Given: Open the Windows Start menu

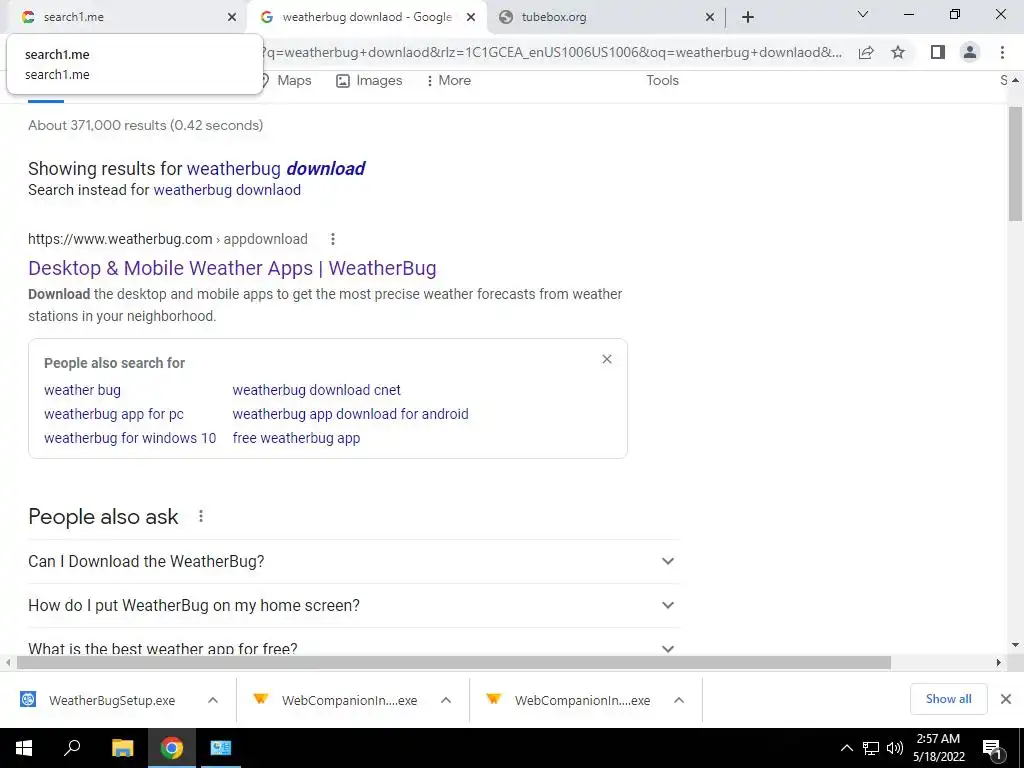Looking at the screenshot, I should (24, 748).
